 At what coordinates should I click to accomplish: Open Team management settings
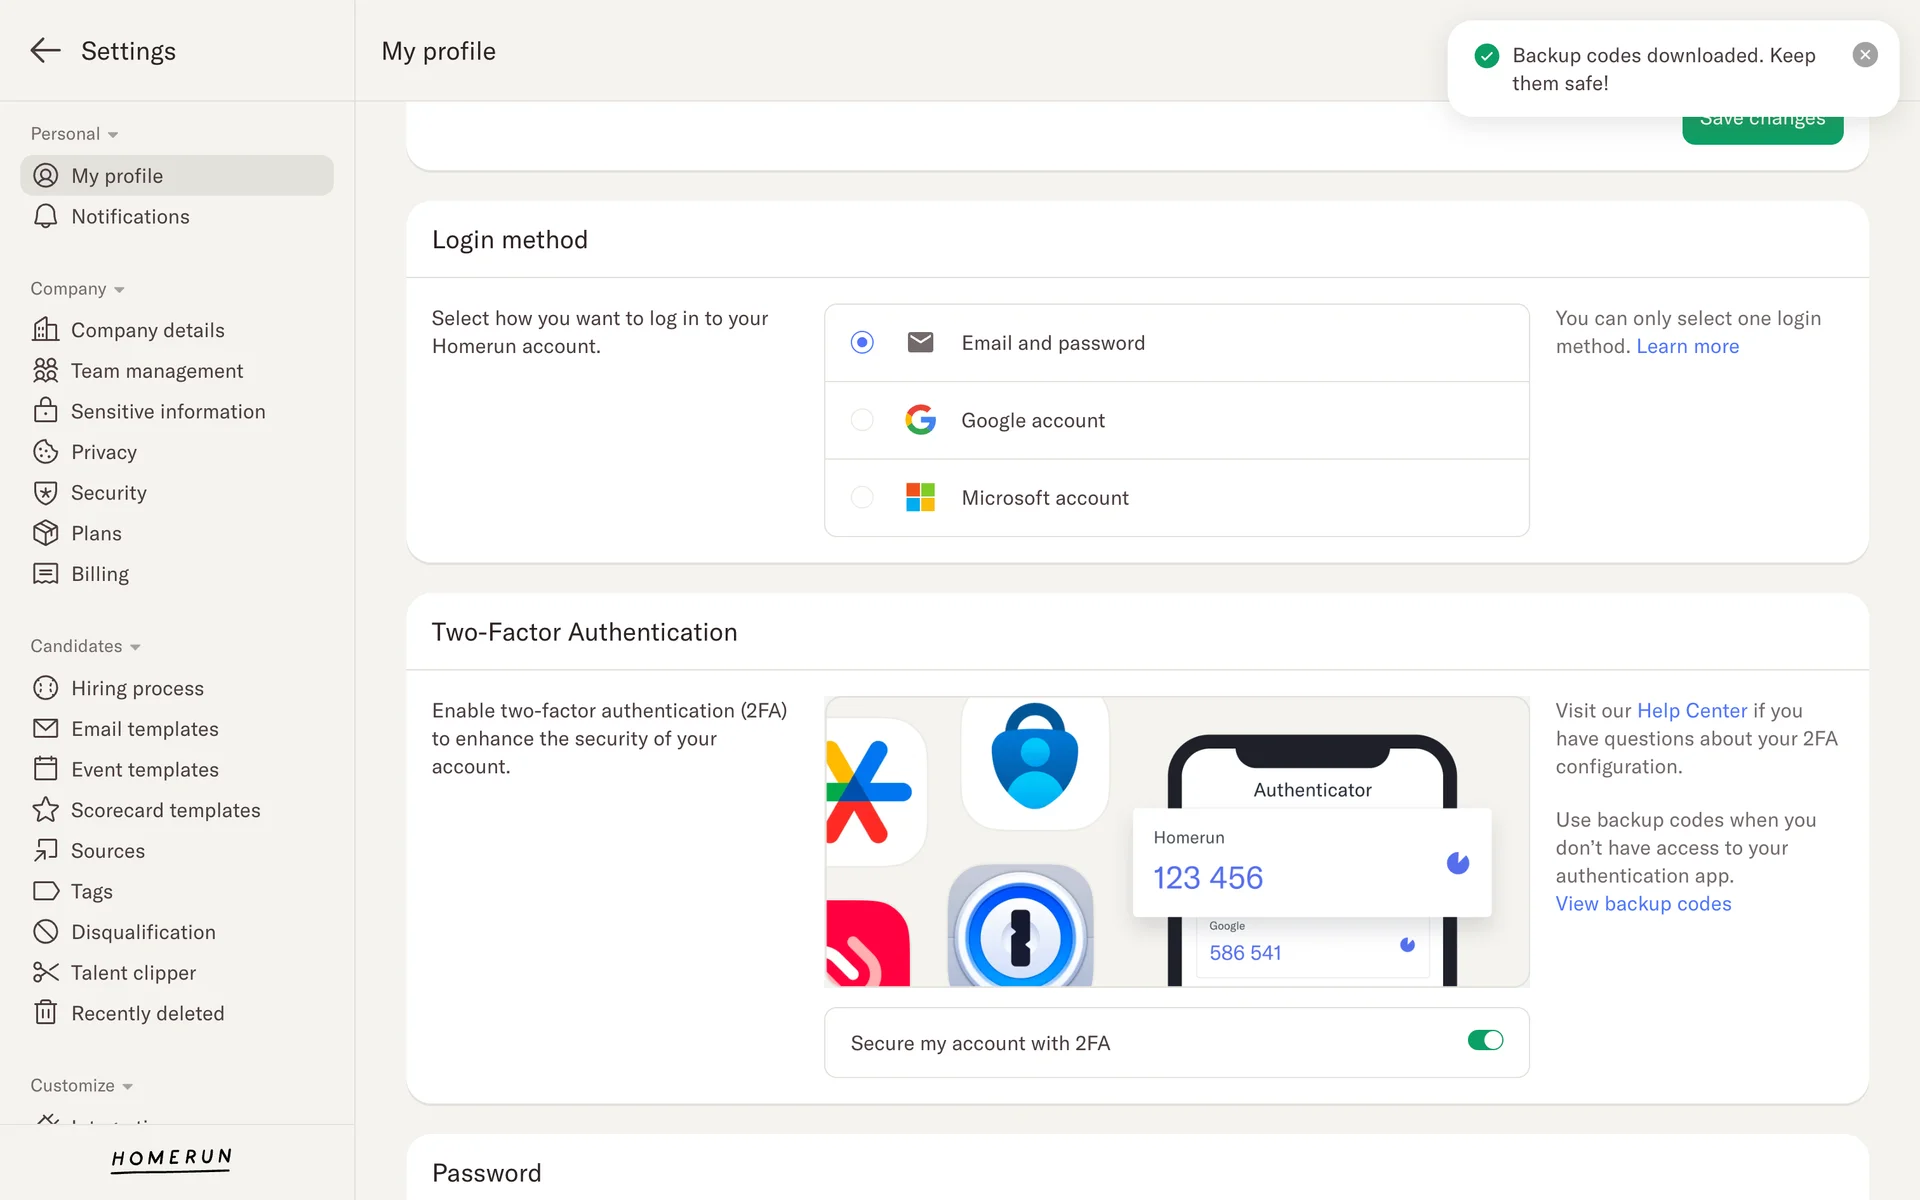(x=156, y=371)
